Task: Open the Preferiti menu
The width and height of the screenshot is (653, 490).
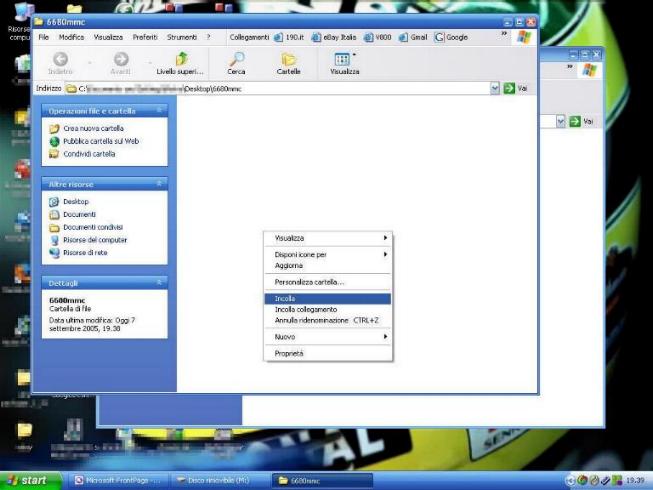Action: (145, 37)
